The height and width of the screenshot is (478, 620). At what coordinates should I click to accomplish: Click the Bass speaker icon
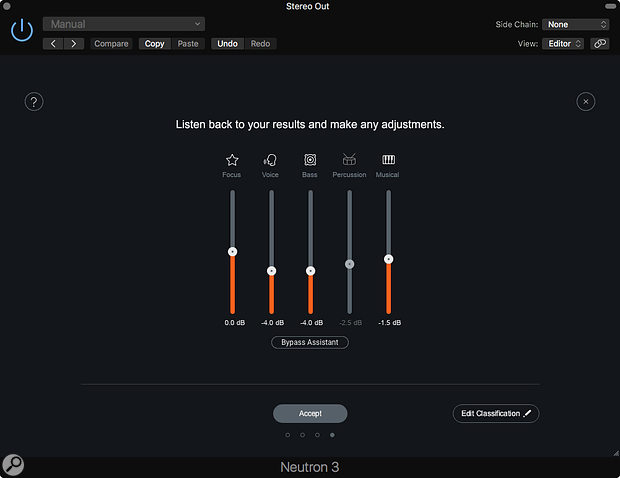[310, 160]
